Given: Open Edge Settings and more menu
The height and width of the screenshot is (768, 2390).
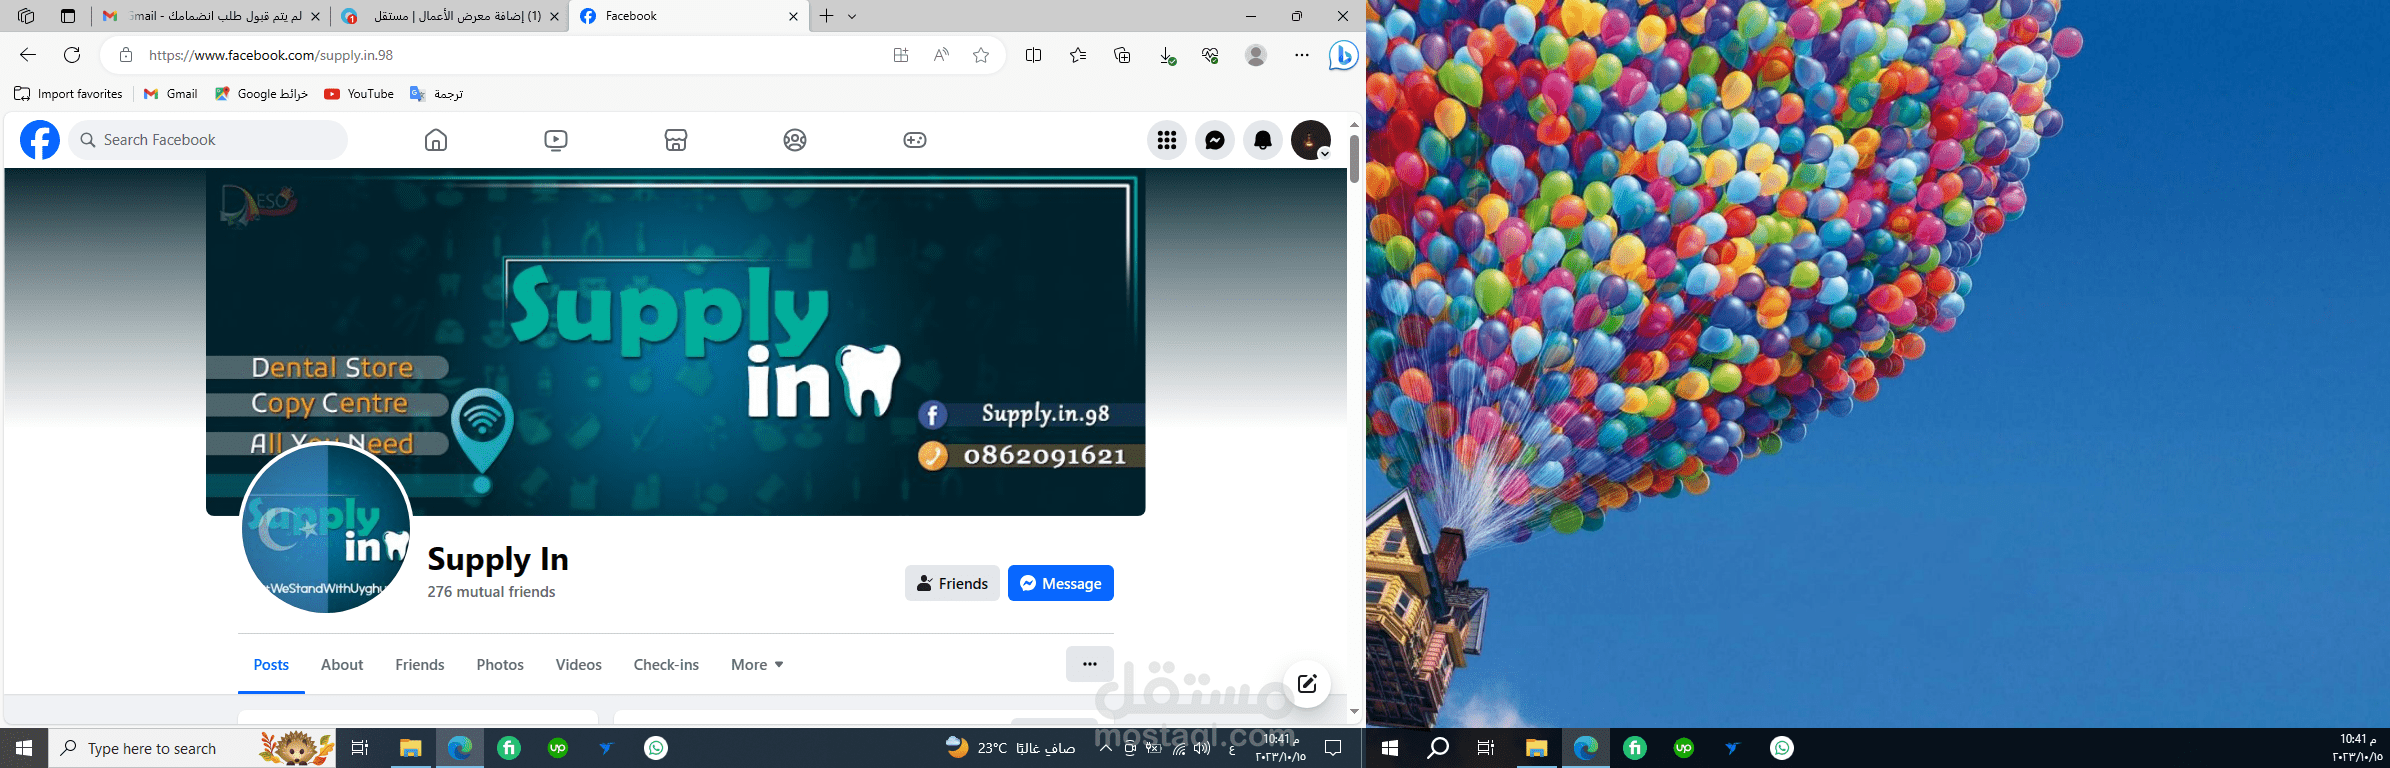Looking at the screenshot, I should click(1301, 55).
